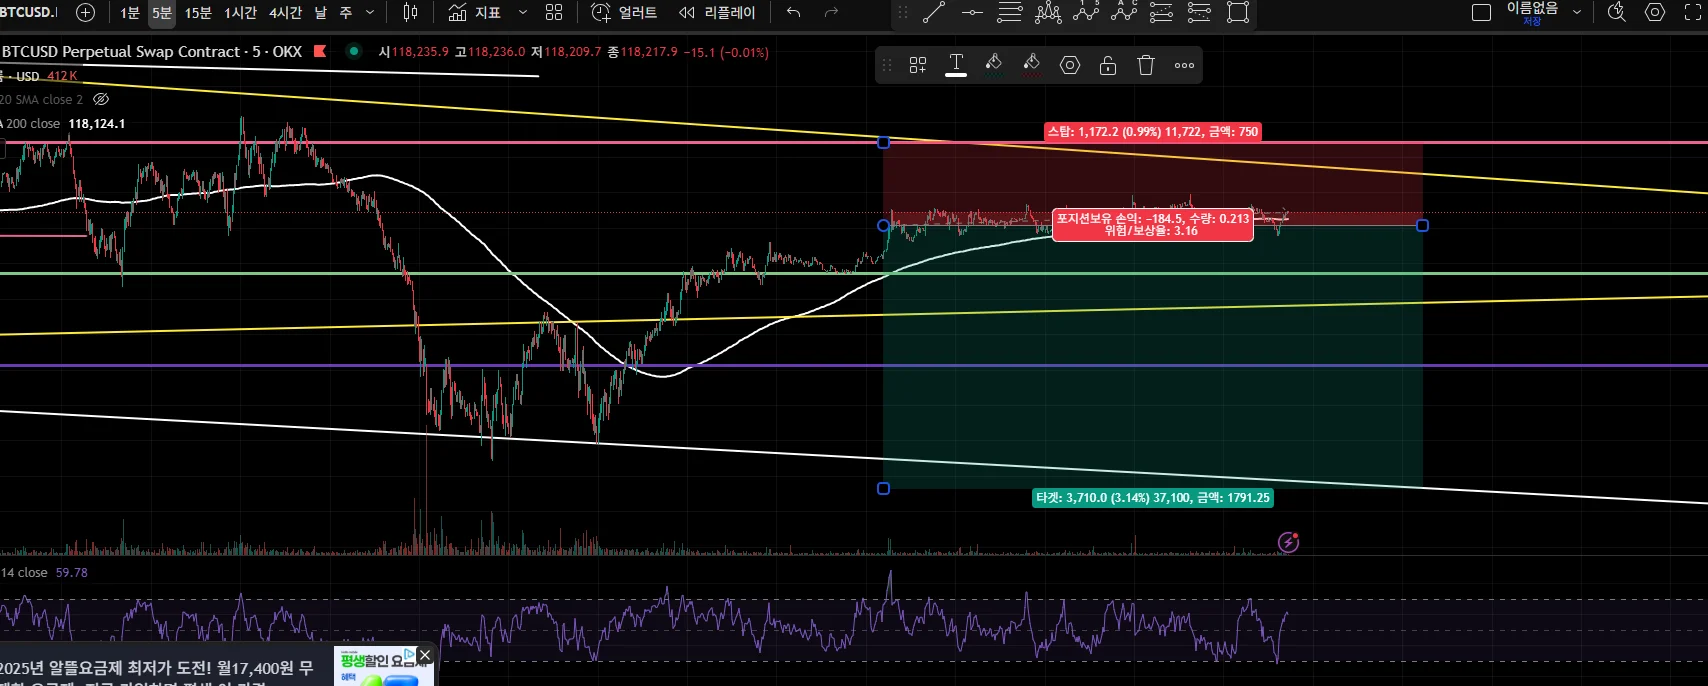Select the 5분 timeframe
This screenshot has height=686, width=1708.
click(162, 12)
